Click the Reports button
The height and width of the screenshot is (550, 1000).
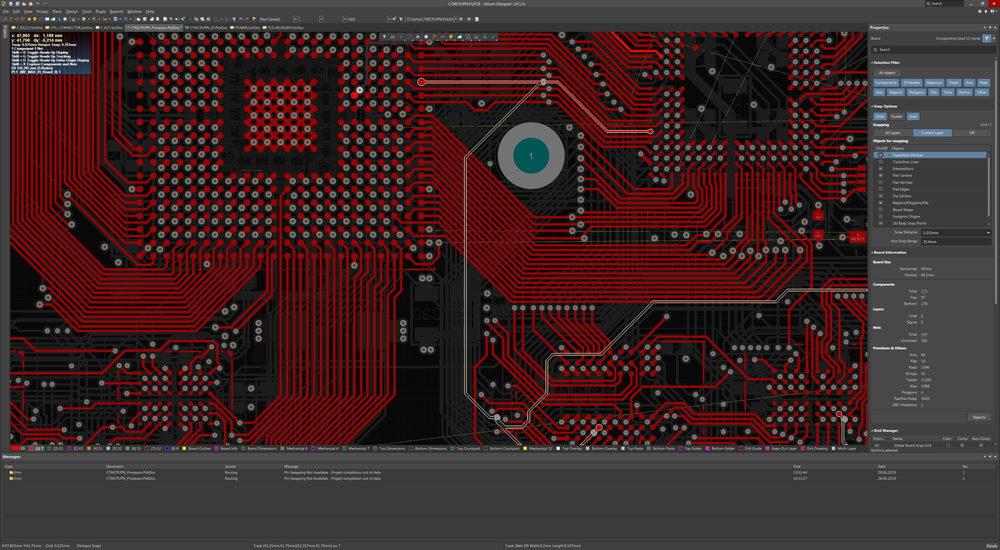tap(979, 417)
